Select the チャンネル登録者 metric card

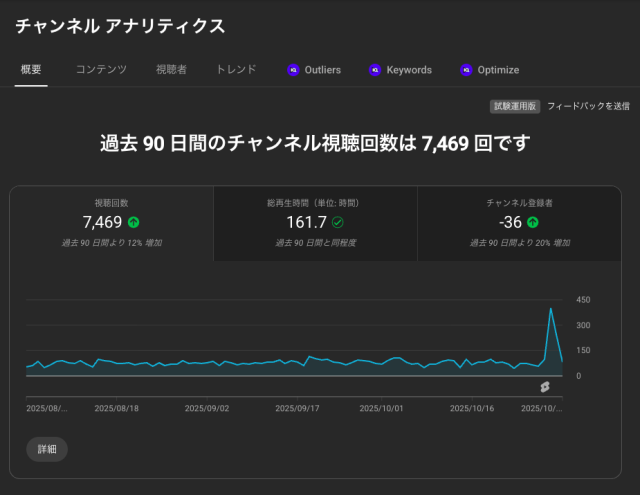[x=519, y=223]
